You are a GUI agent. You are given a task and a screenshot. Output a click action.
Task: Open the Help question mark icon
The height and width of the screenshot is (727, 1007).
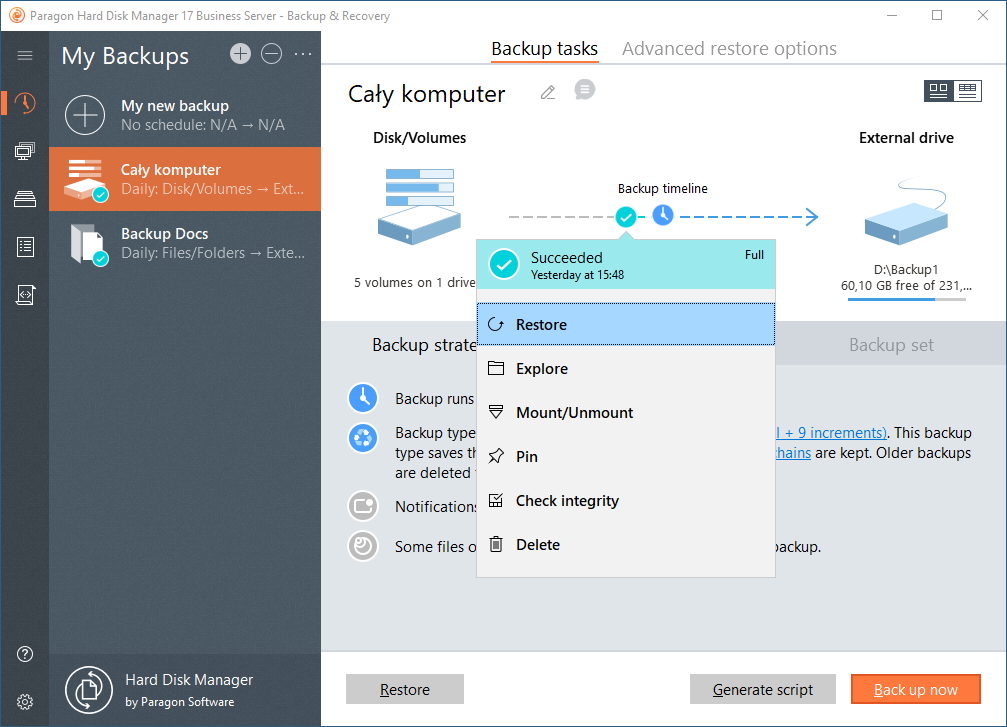(x=25, y=654)
